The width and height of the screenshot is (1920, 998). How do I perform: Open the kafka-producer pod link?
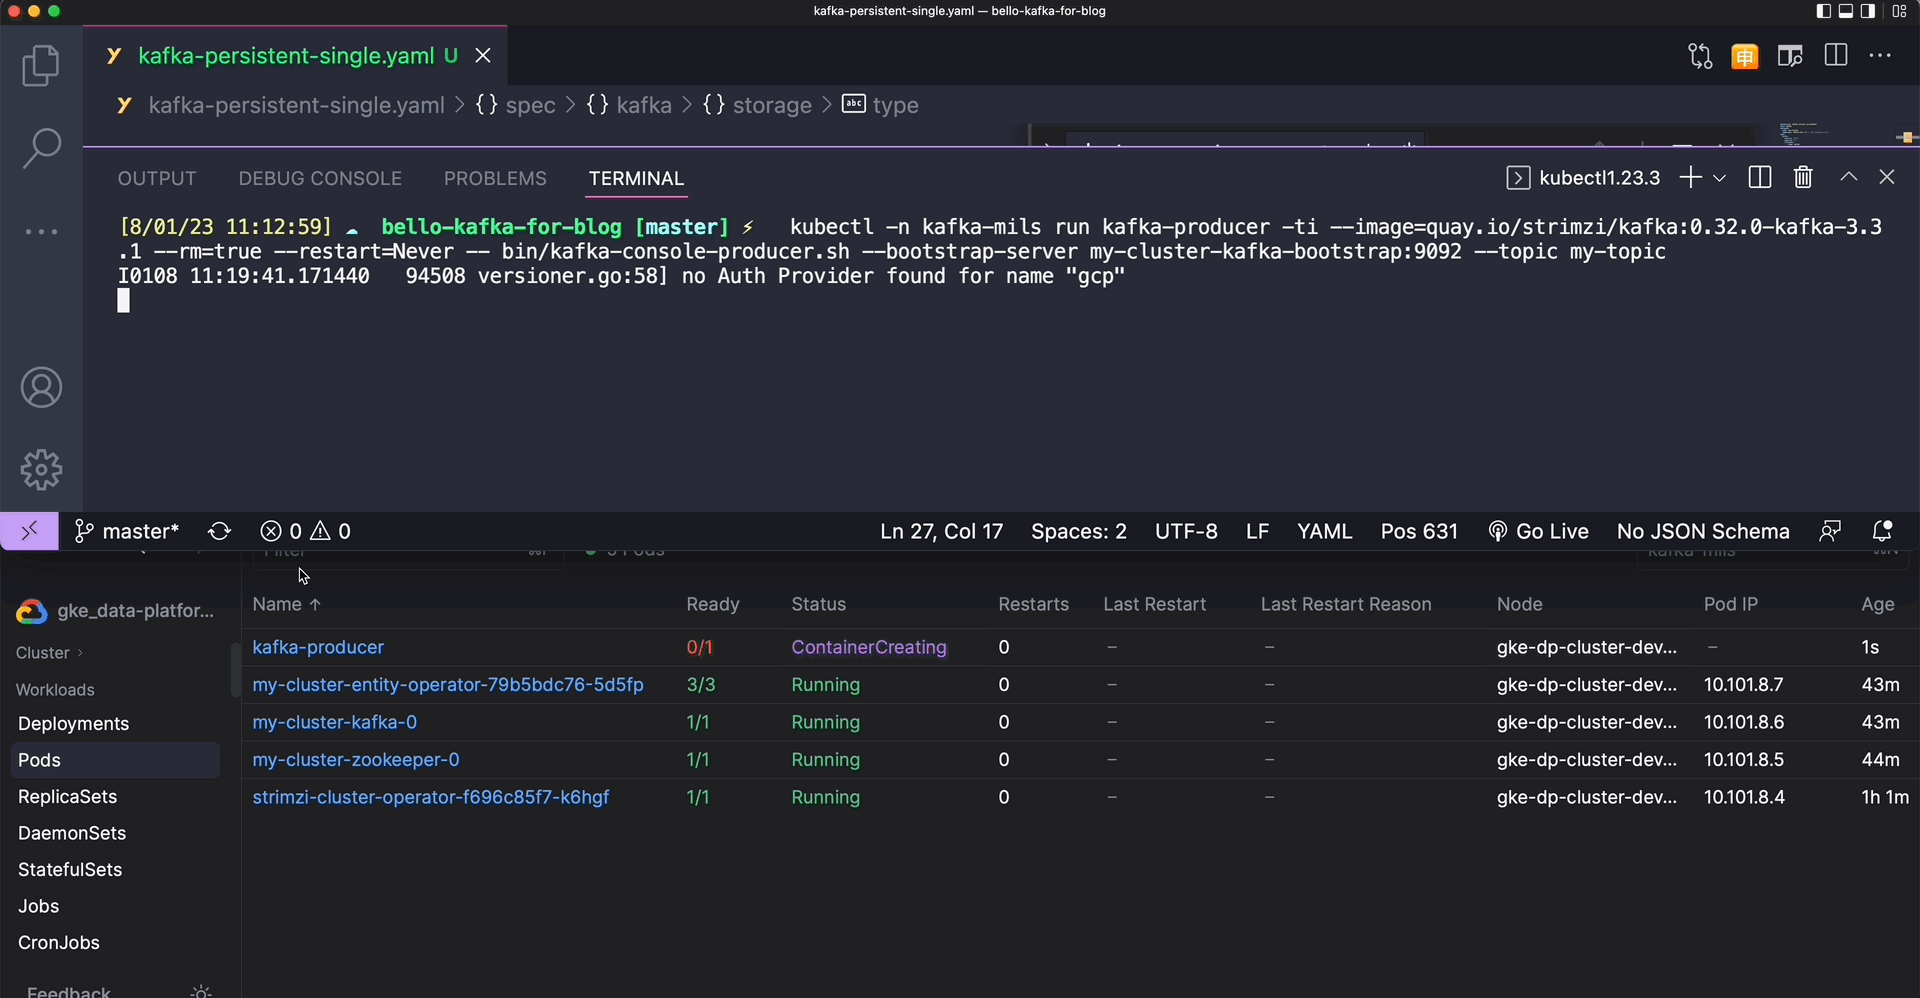[318, 648]
